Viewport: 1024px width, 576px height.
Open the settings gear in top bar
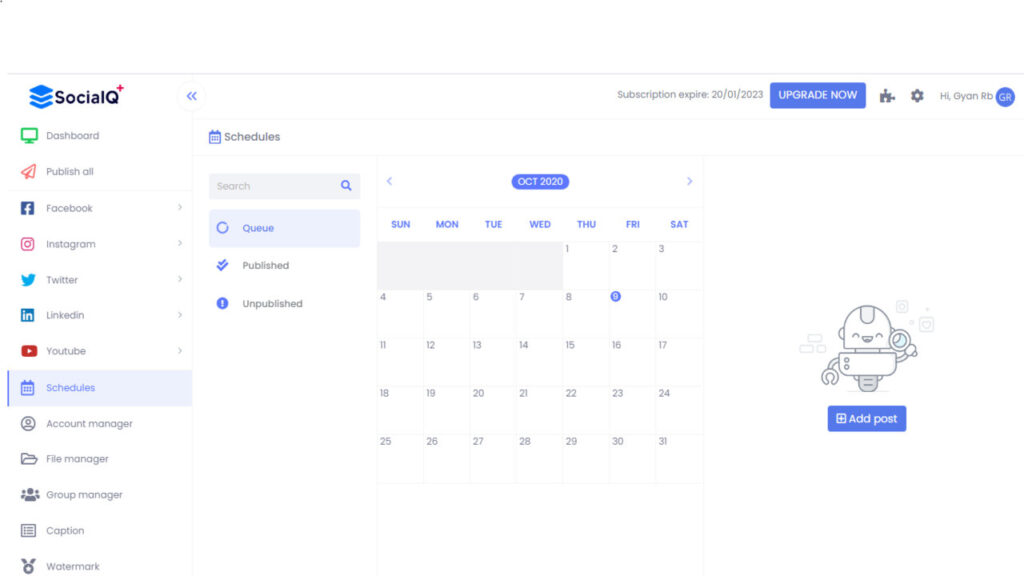pos(917,95)
